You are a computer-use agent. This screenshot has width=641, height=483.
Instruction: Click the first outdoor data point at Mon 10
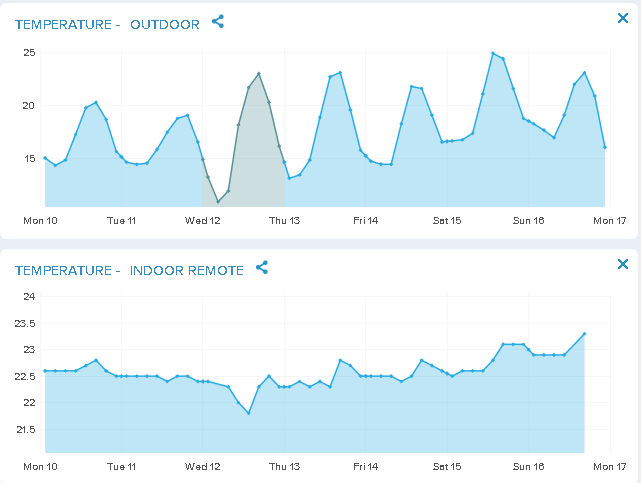(45, 157)
